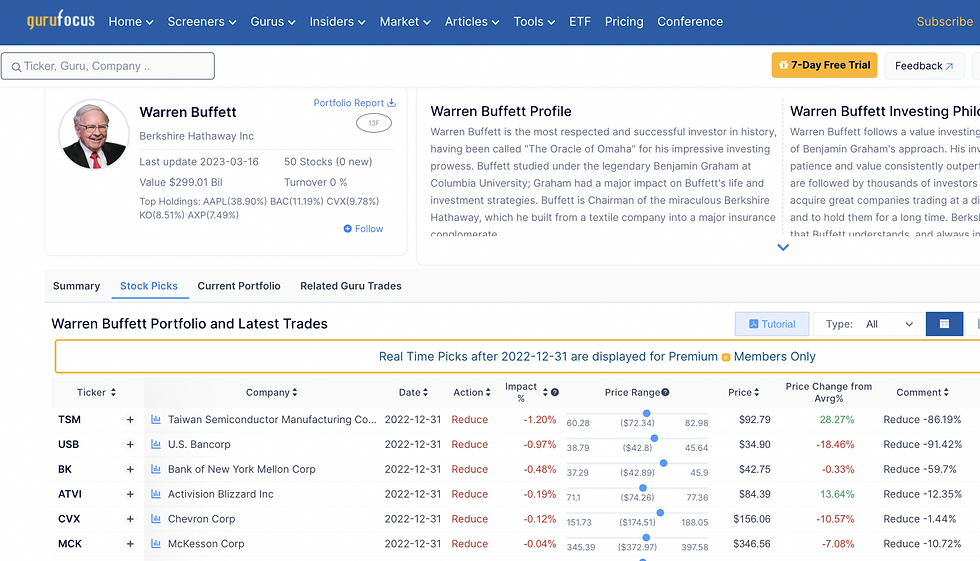Open the Gurus menu dropdown
Screen dimensions: 980x561
click(272, 22)
